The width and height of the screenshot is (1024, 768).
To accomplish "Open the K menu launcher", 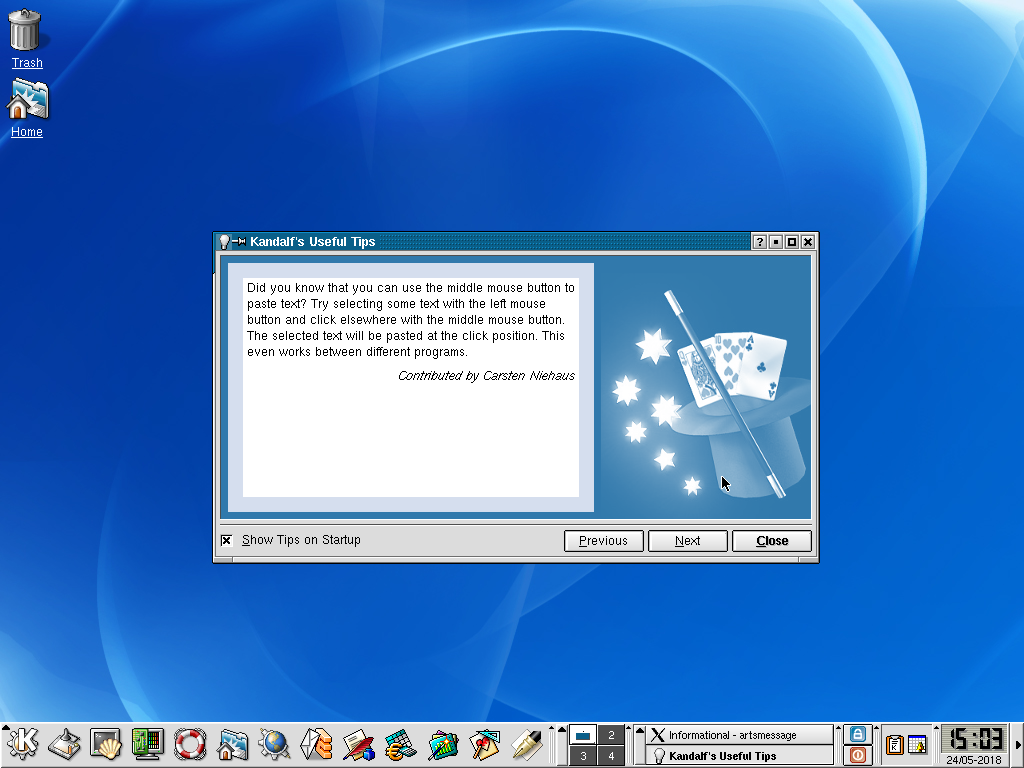I will tap(23, 744).
